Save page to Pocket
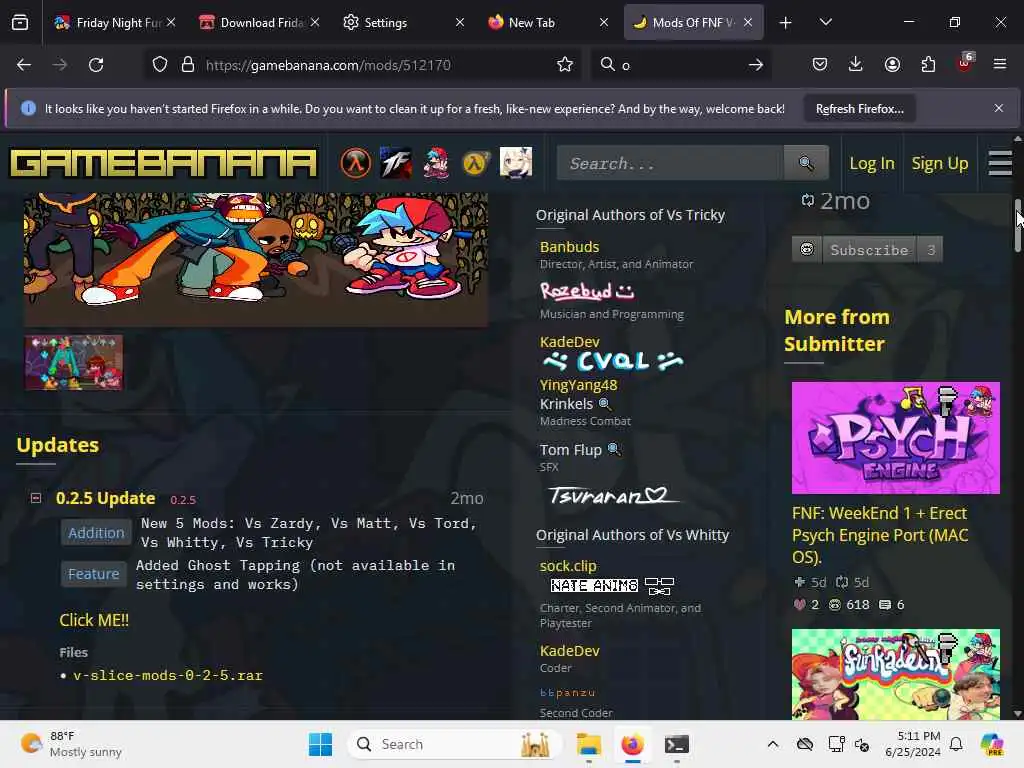The height and width of the screenshot is (768, 1024). 820,64
